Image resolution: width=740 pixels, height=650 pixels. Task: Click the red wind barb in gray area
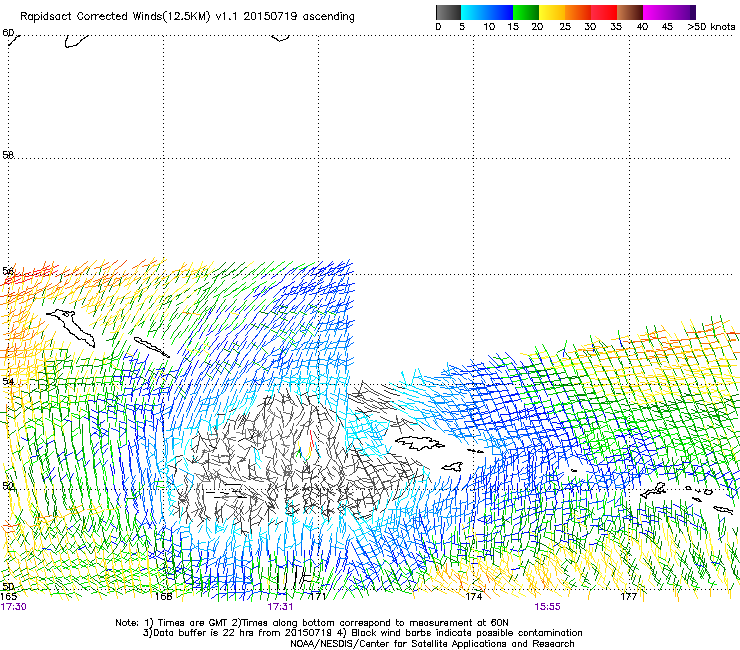[311, 442]
